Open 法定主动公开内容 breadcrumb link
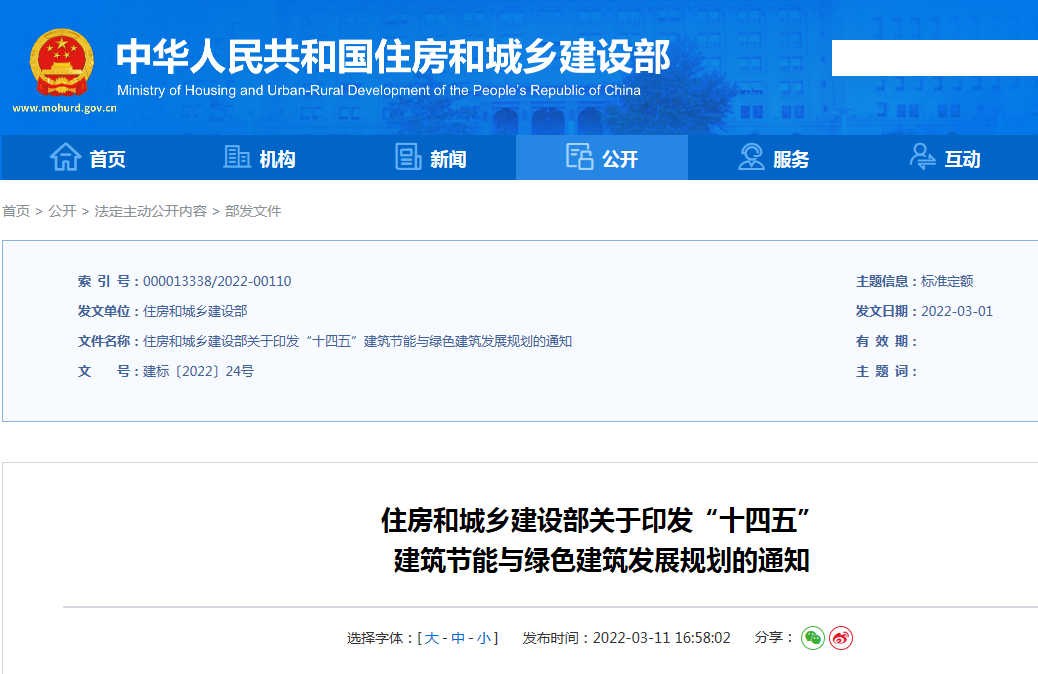This screenshot has height=674, width=1038. tap(150, 211)
